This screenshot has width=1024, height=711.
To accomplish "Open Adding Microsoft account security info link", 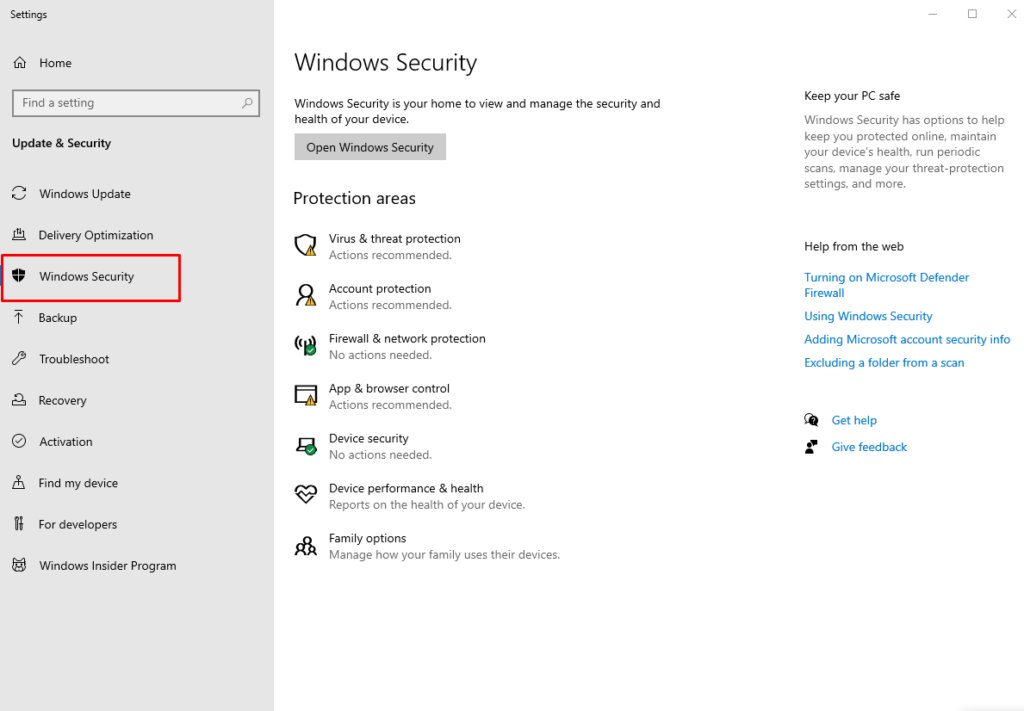I will (x=906, y=340).
